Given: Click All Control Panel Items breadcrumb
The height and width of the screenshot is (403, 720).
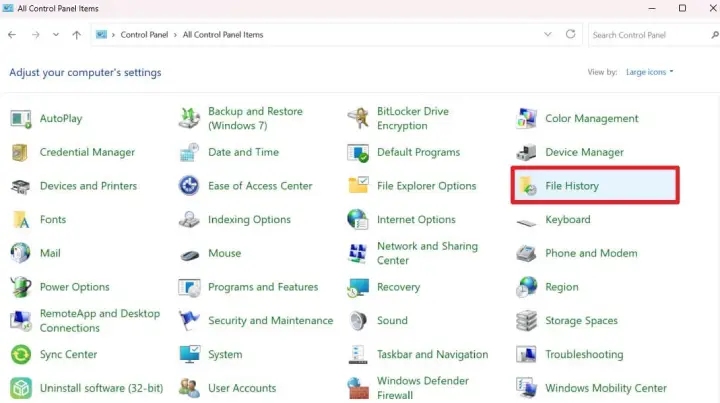Looking at the screenshot, I should pos(223,35).
